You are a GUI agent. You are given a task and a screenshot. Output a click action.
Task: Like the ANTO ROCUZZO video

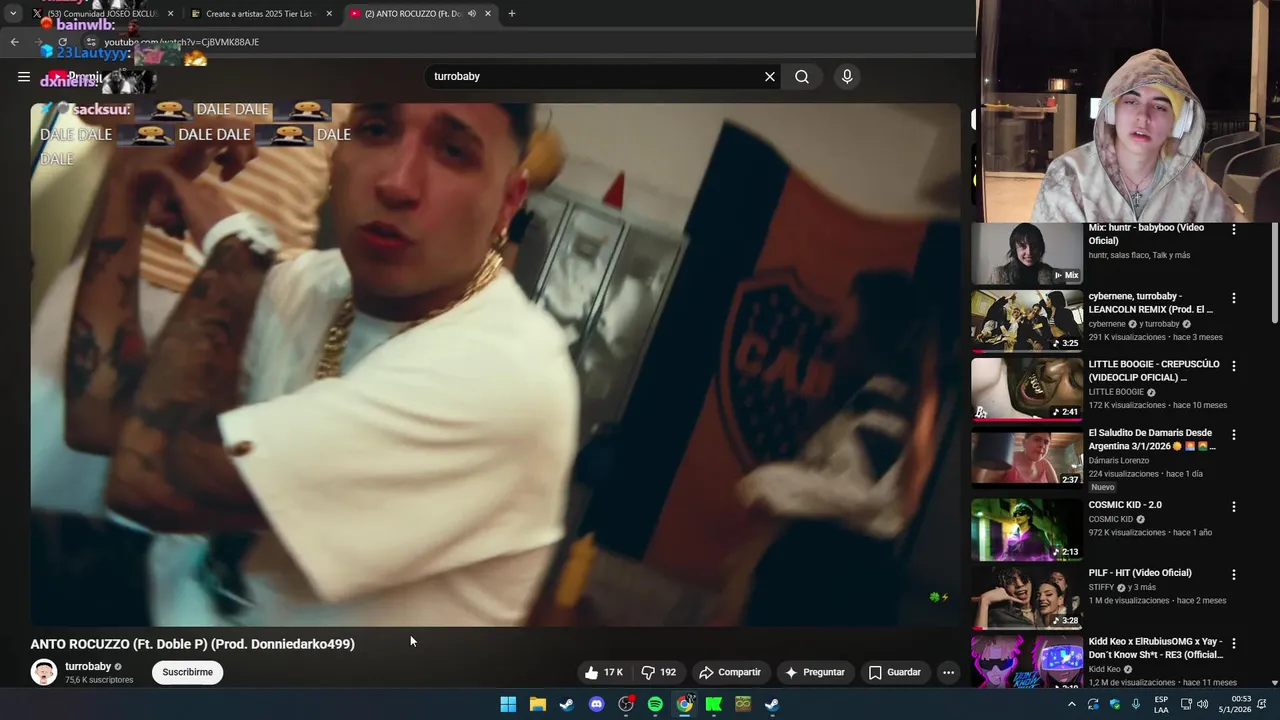(x=604, y=672)
